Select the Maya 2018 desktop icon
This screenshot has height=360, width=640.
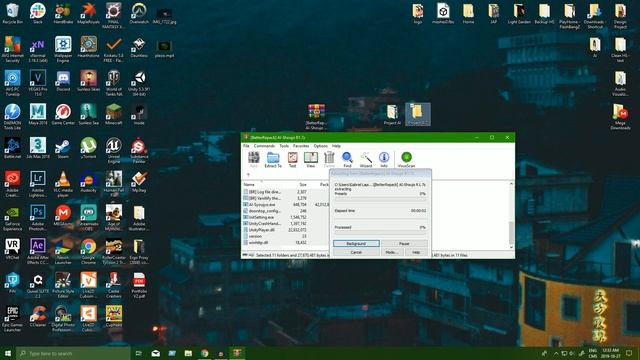pos(38,114)
